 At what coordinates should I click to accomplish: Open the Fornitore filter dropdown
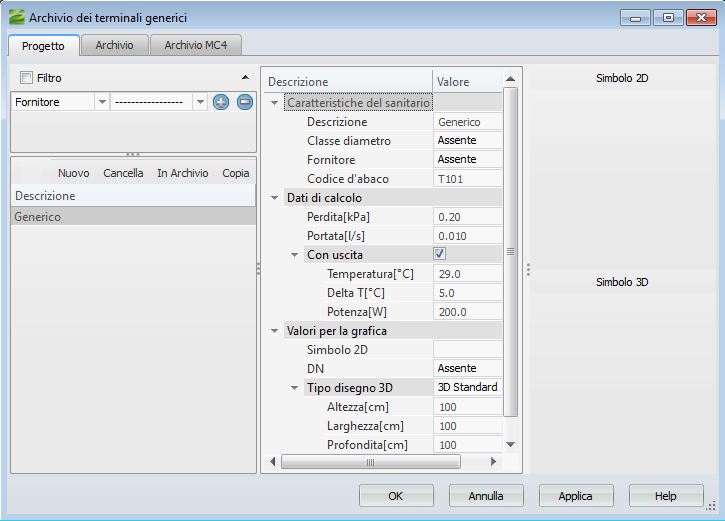coord(101,102)
